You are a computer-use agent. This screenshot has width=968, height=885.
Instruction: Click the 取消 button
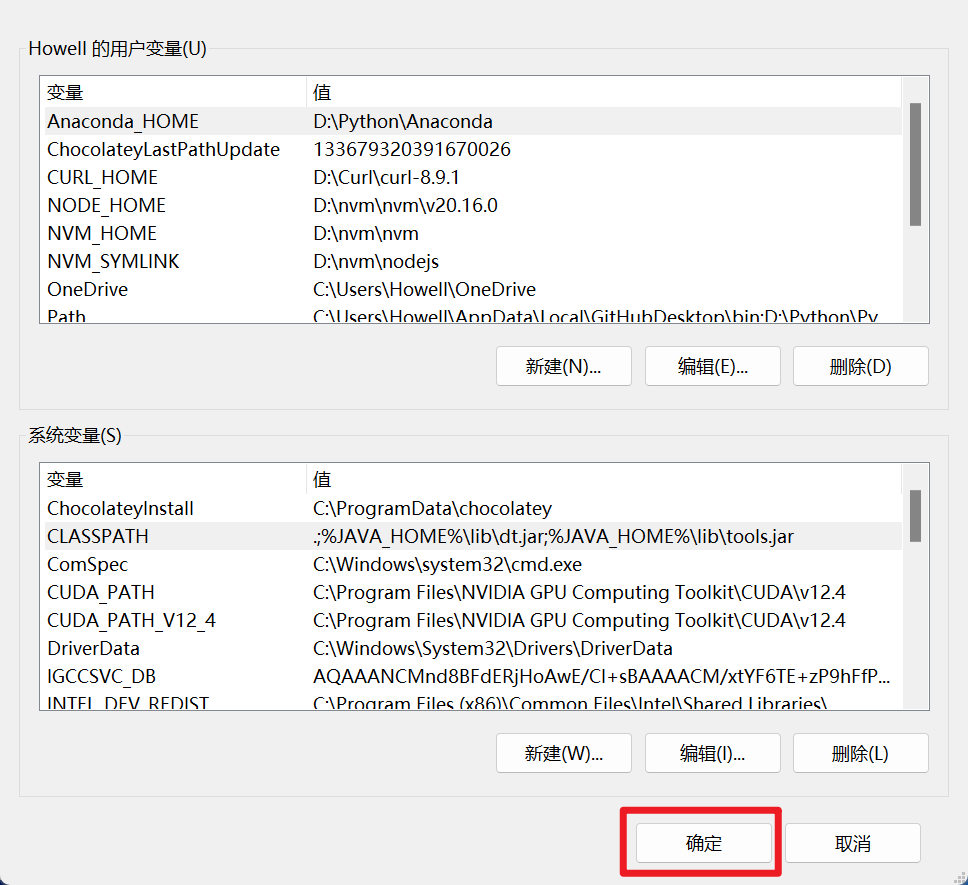click(852, 843)
